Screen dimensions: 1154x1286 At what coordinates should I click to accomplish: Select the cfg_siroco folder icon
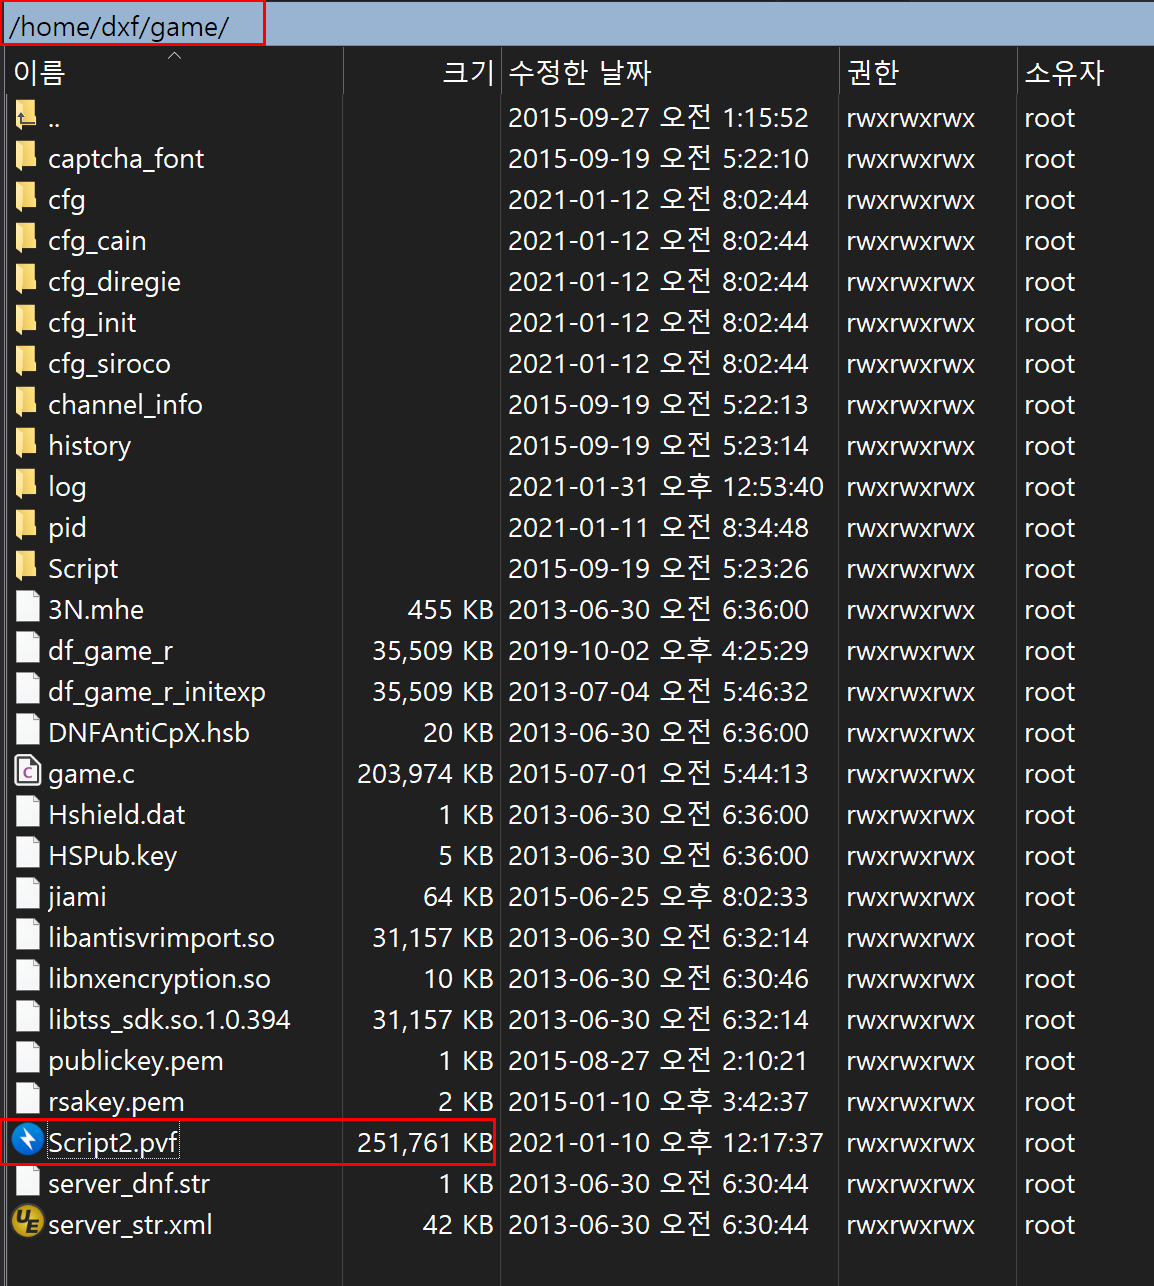(26, 363)
